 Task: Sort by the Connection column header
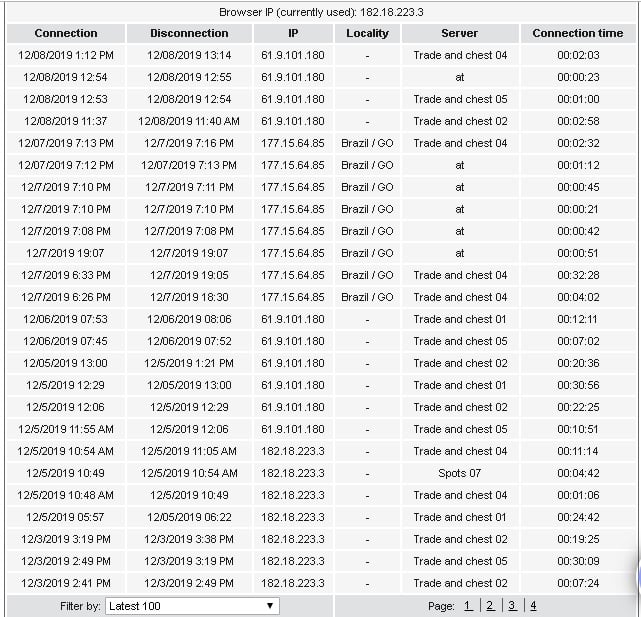pos(66,33)
